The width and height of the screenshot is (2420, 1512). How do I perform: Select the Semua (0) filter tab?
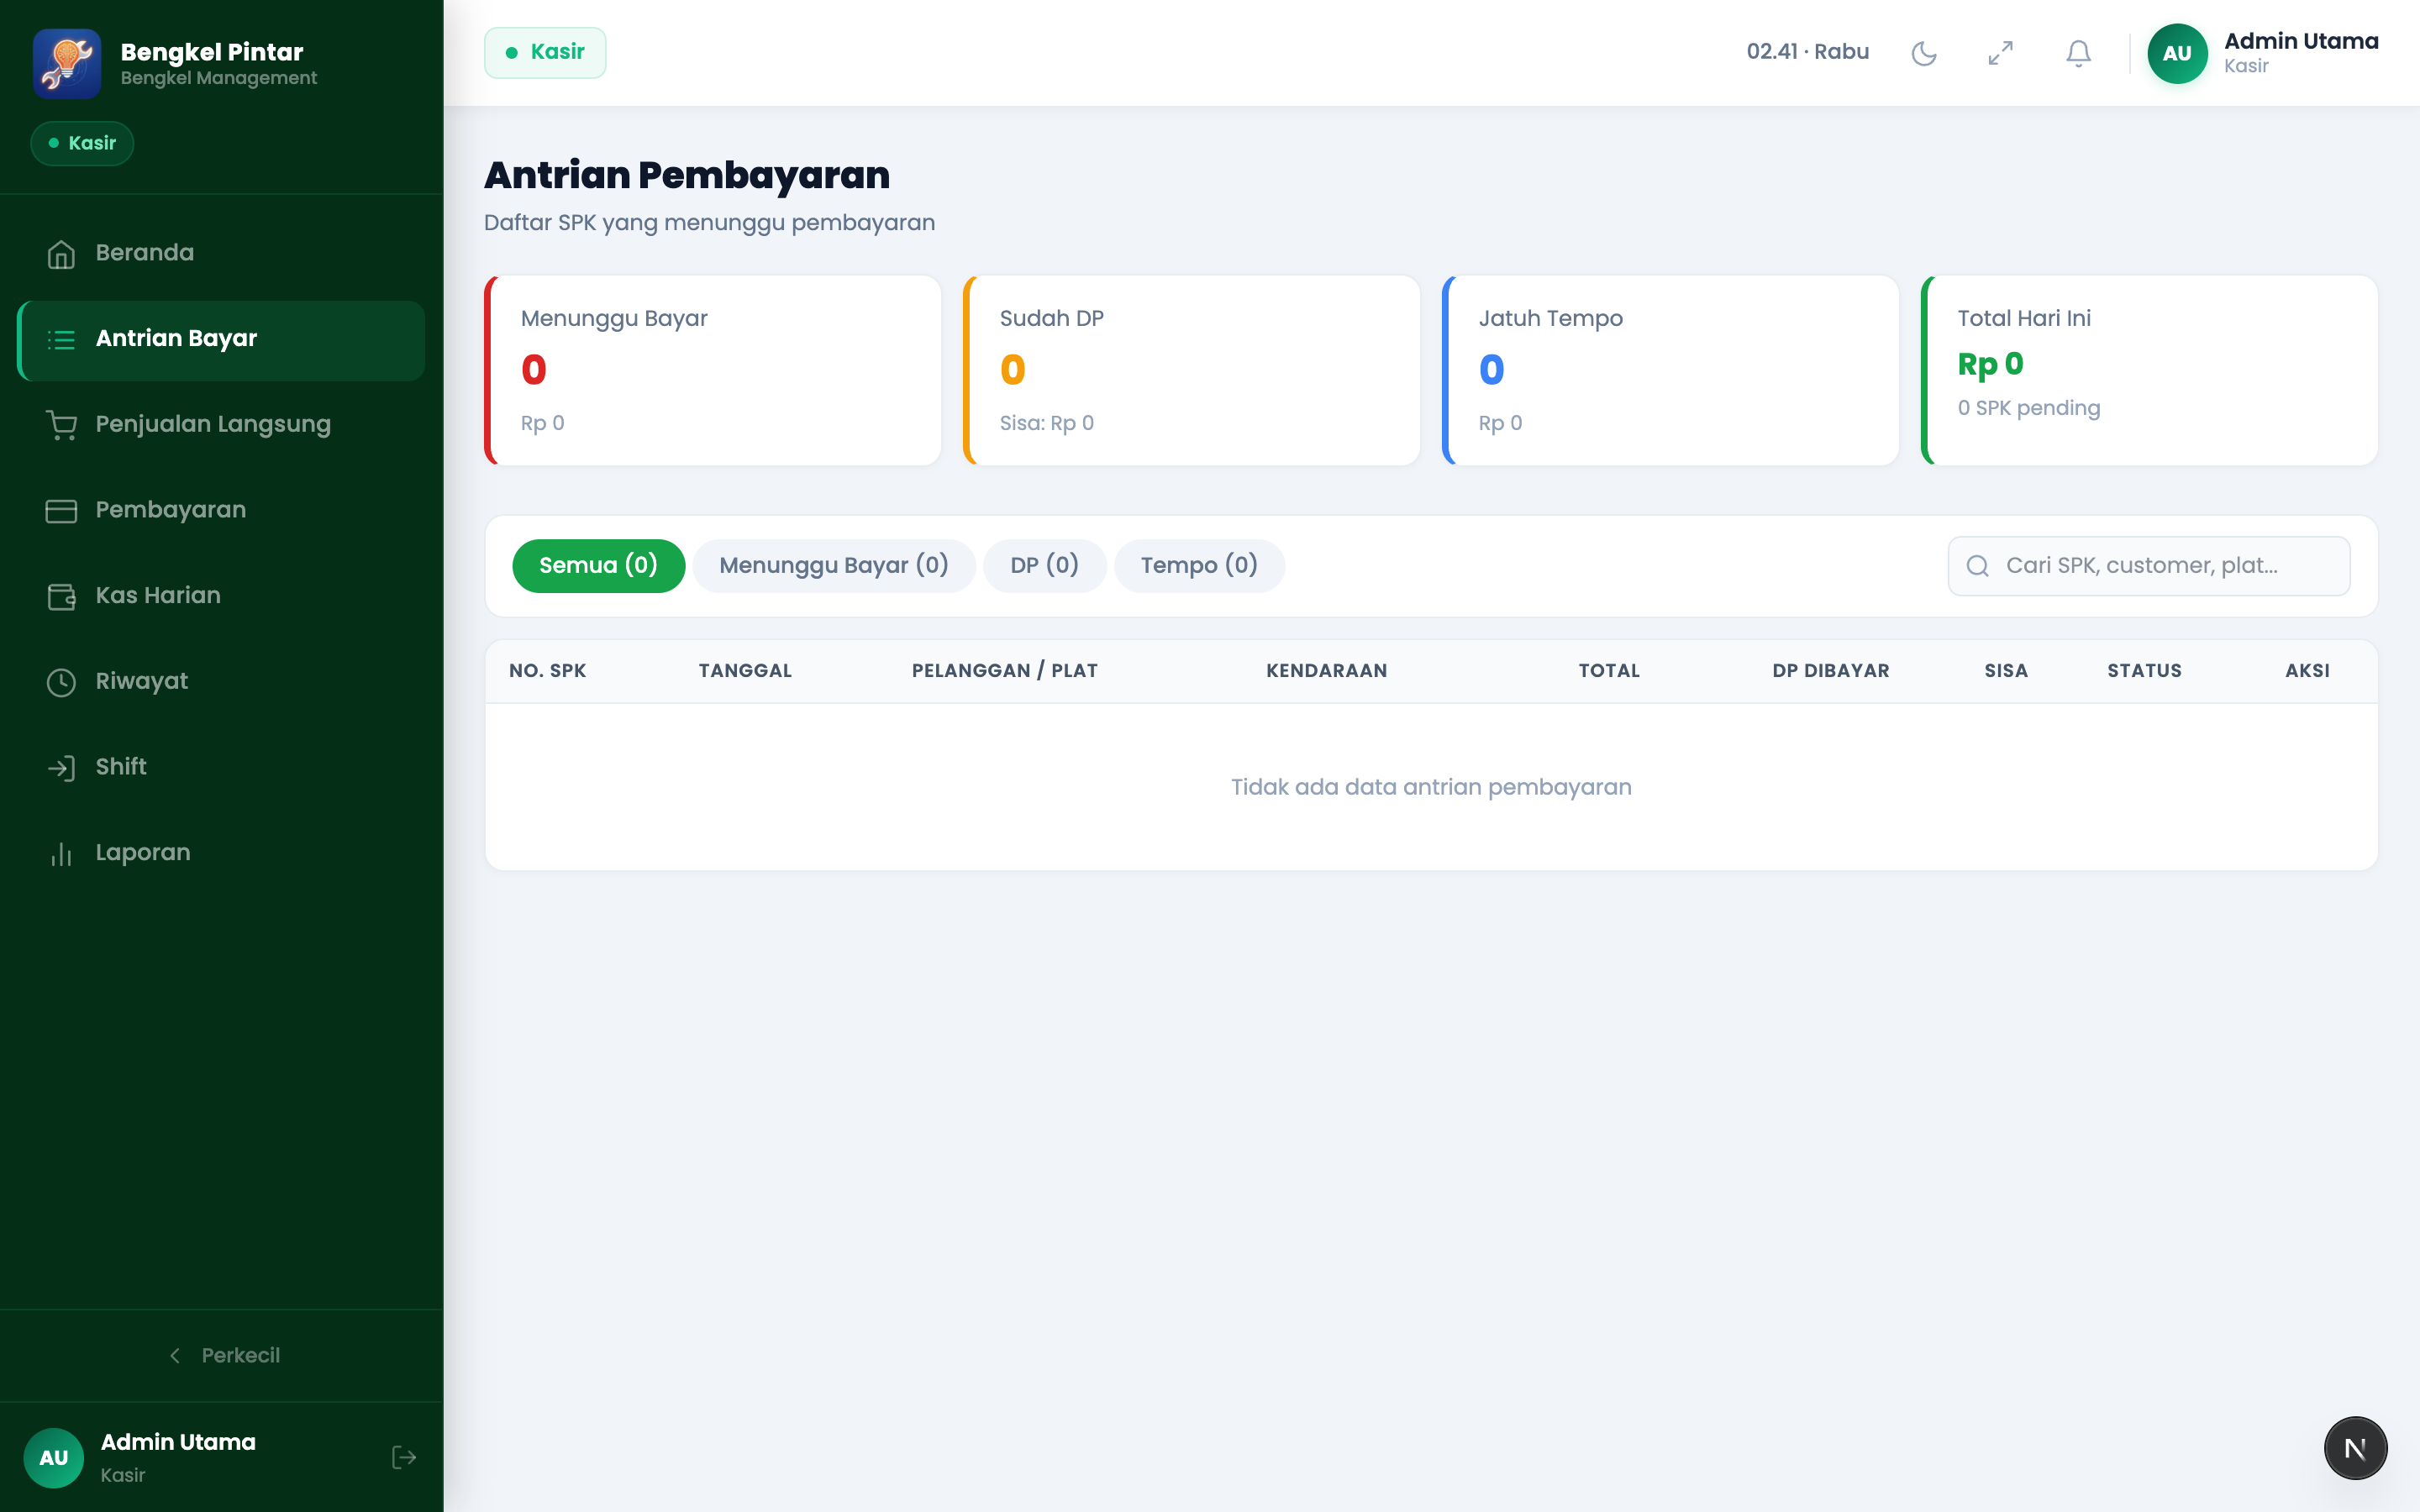[x=598, y=566]
